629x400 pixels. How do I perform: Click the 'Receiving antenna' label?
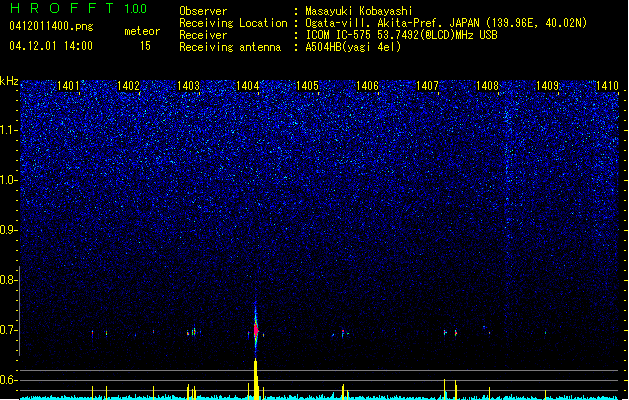[x=230, y=47]
